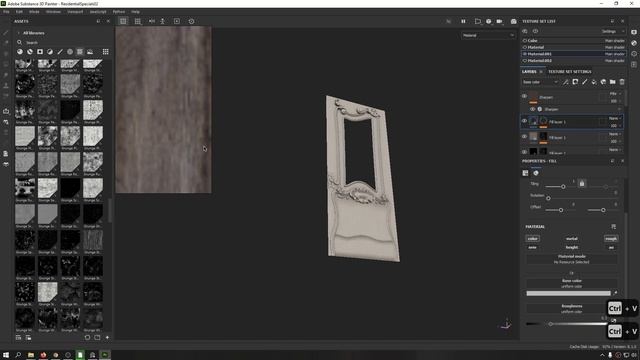Image resolution: width=640 pixels, height=360 pixels.
Task: Open Windows Start button in taskbar
Action: coord(6,355)
